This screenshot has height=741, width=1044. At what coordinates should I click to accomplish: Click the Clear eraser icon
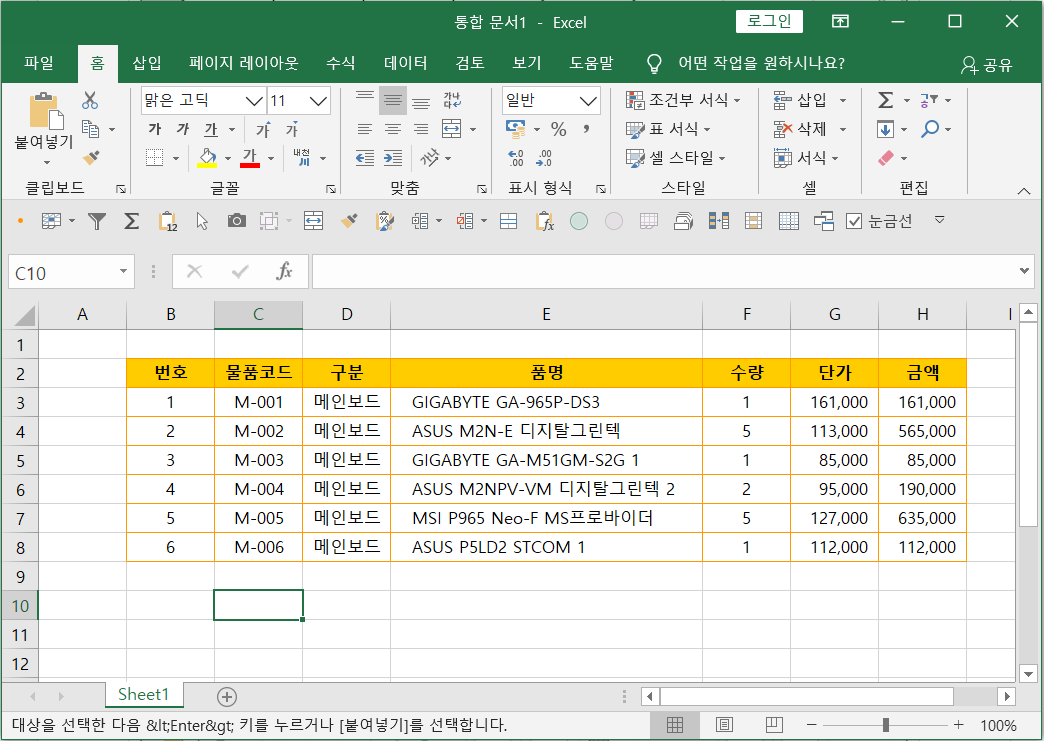coord(886,158)
